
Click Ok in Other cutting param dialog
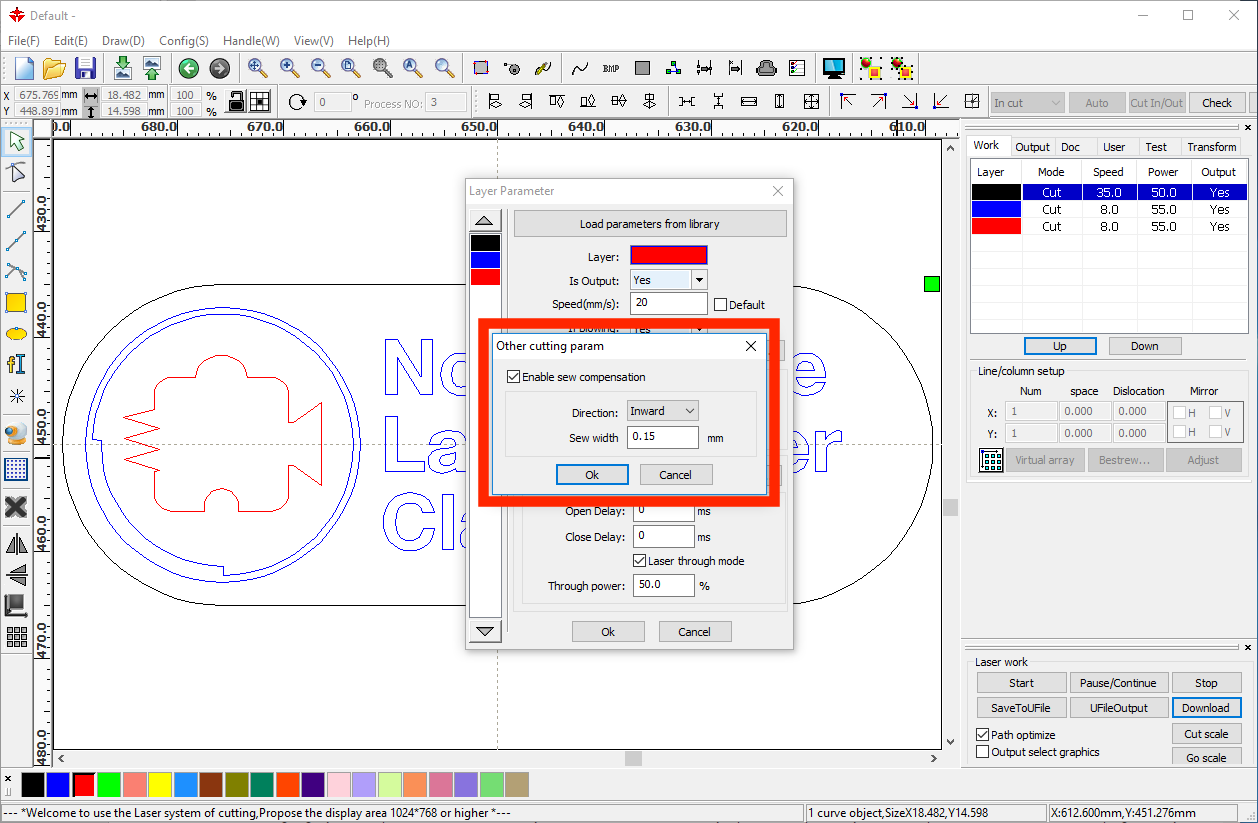pos(592,474)
